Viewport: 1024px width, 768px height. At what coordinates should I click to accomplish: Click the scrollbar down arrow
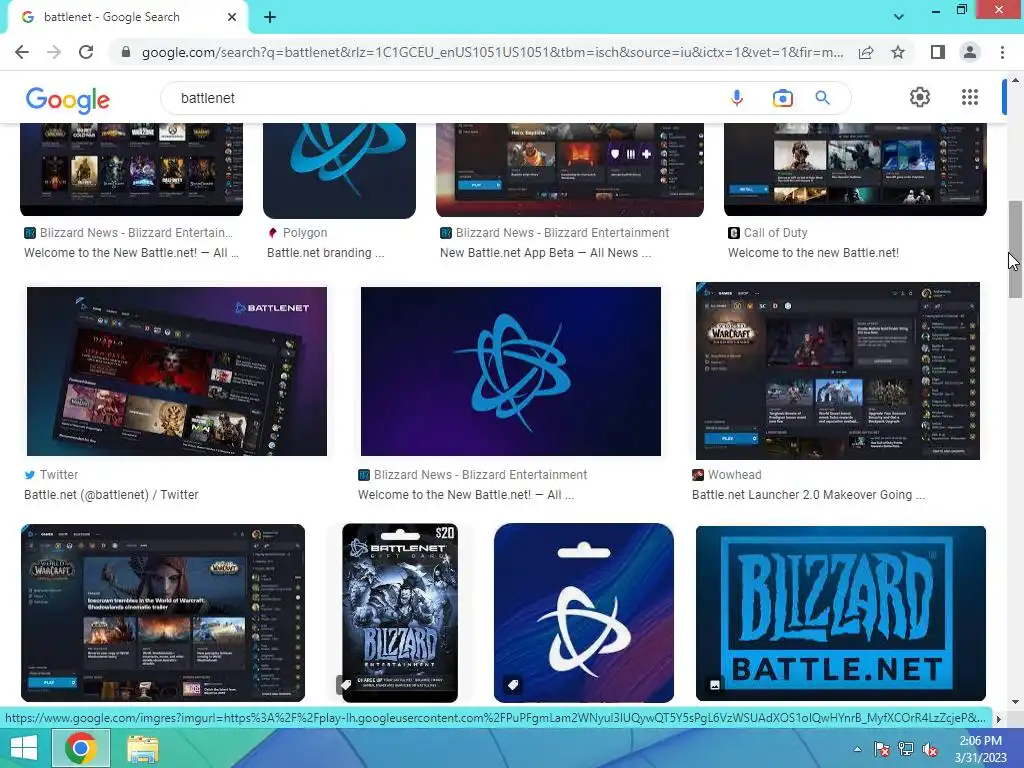(1015, 702)
